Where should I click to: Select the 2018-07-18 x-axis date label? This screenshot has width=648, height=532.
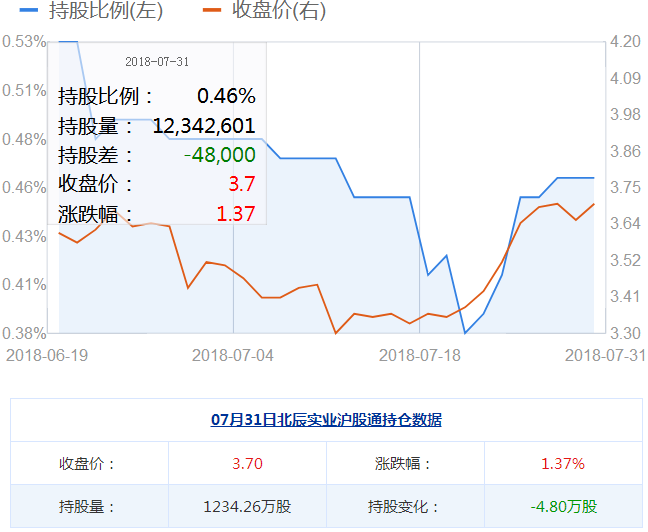(x=419, y=355)
